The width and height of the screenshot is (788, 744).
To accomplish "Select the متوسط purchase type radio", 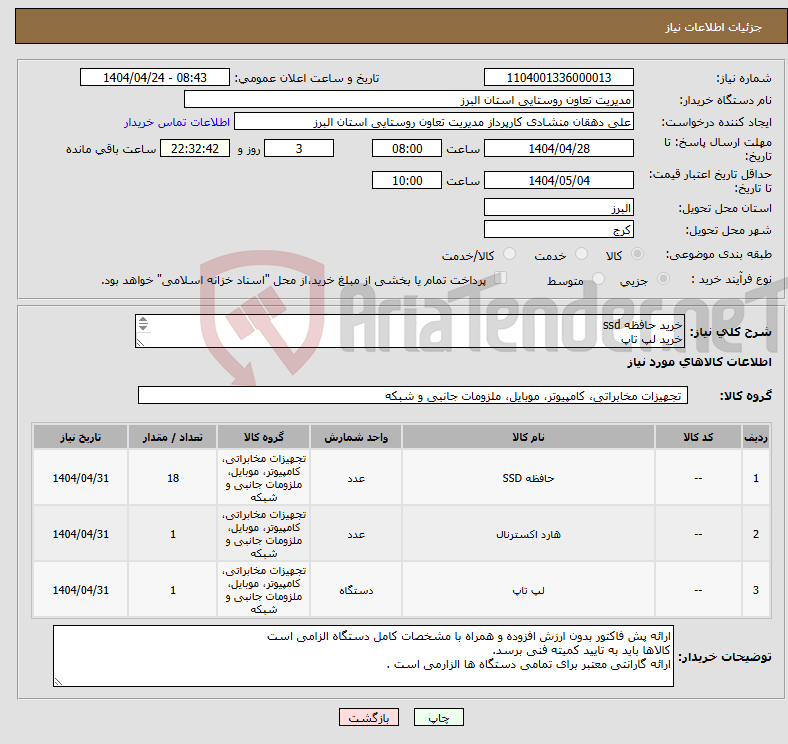I will point(598,278).
